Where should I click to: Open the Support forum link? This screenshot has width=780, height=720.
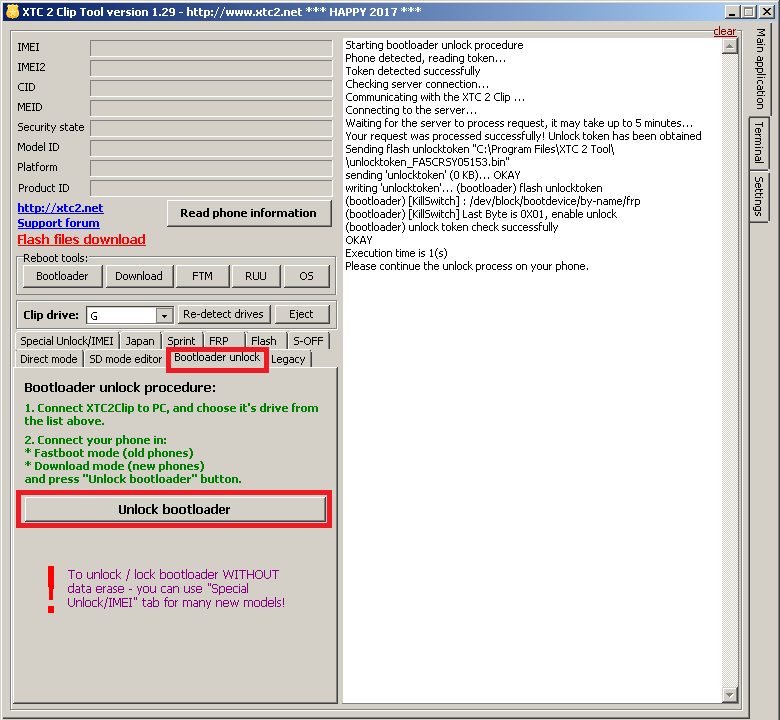point(59,223)
